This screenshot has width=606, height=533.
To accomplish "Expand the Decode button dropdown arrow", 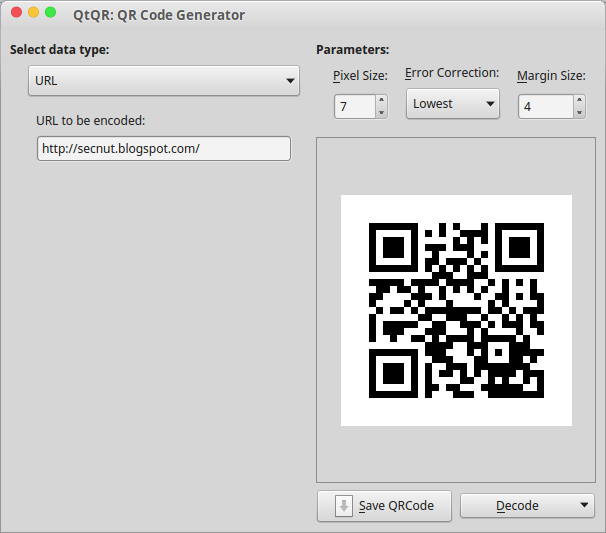I will point(584,505).
